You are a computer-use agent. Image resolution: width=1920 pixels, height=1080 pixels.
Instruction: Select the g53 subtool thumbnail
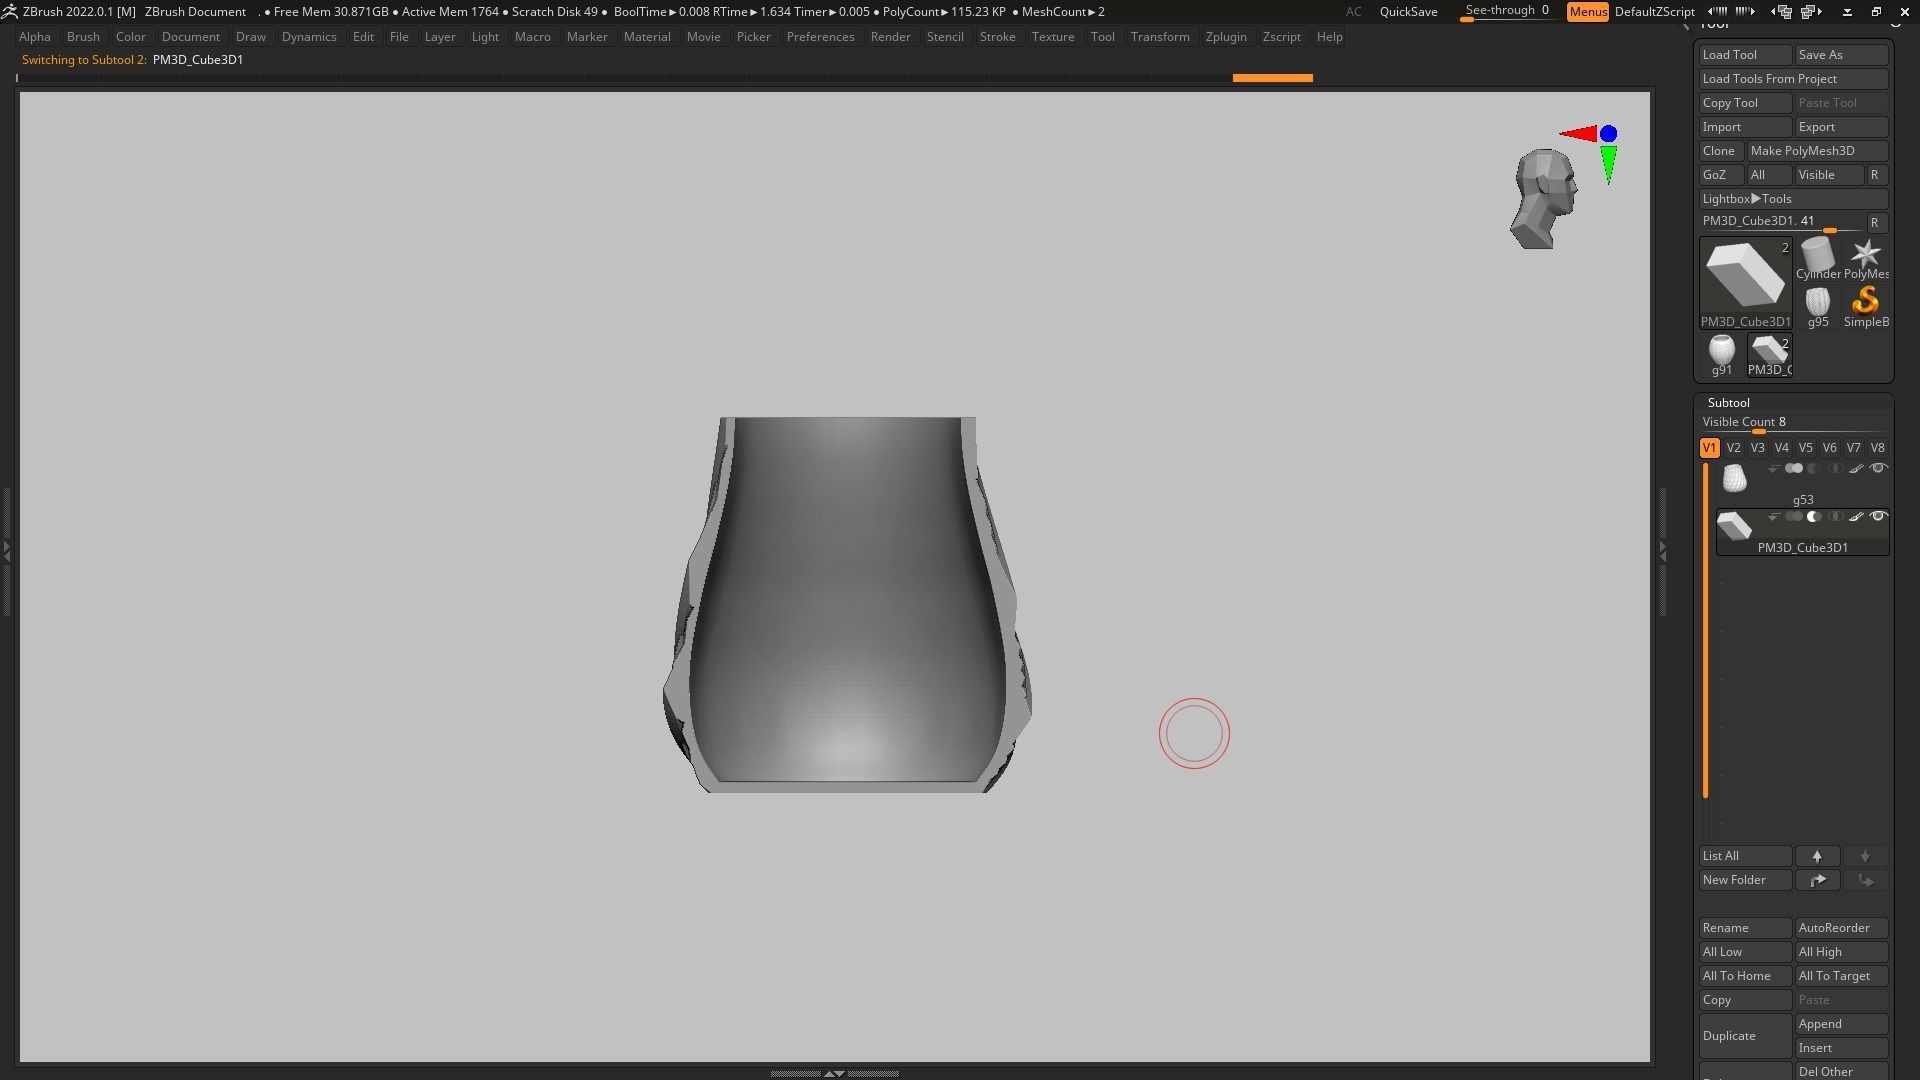[1734, 479]
